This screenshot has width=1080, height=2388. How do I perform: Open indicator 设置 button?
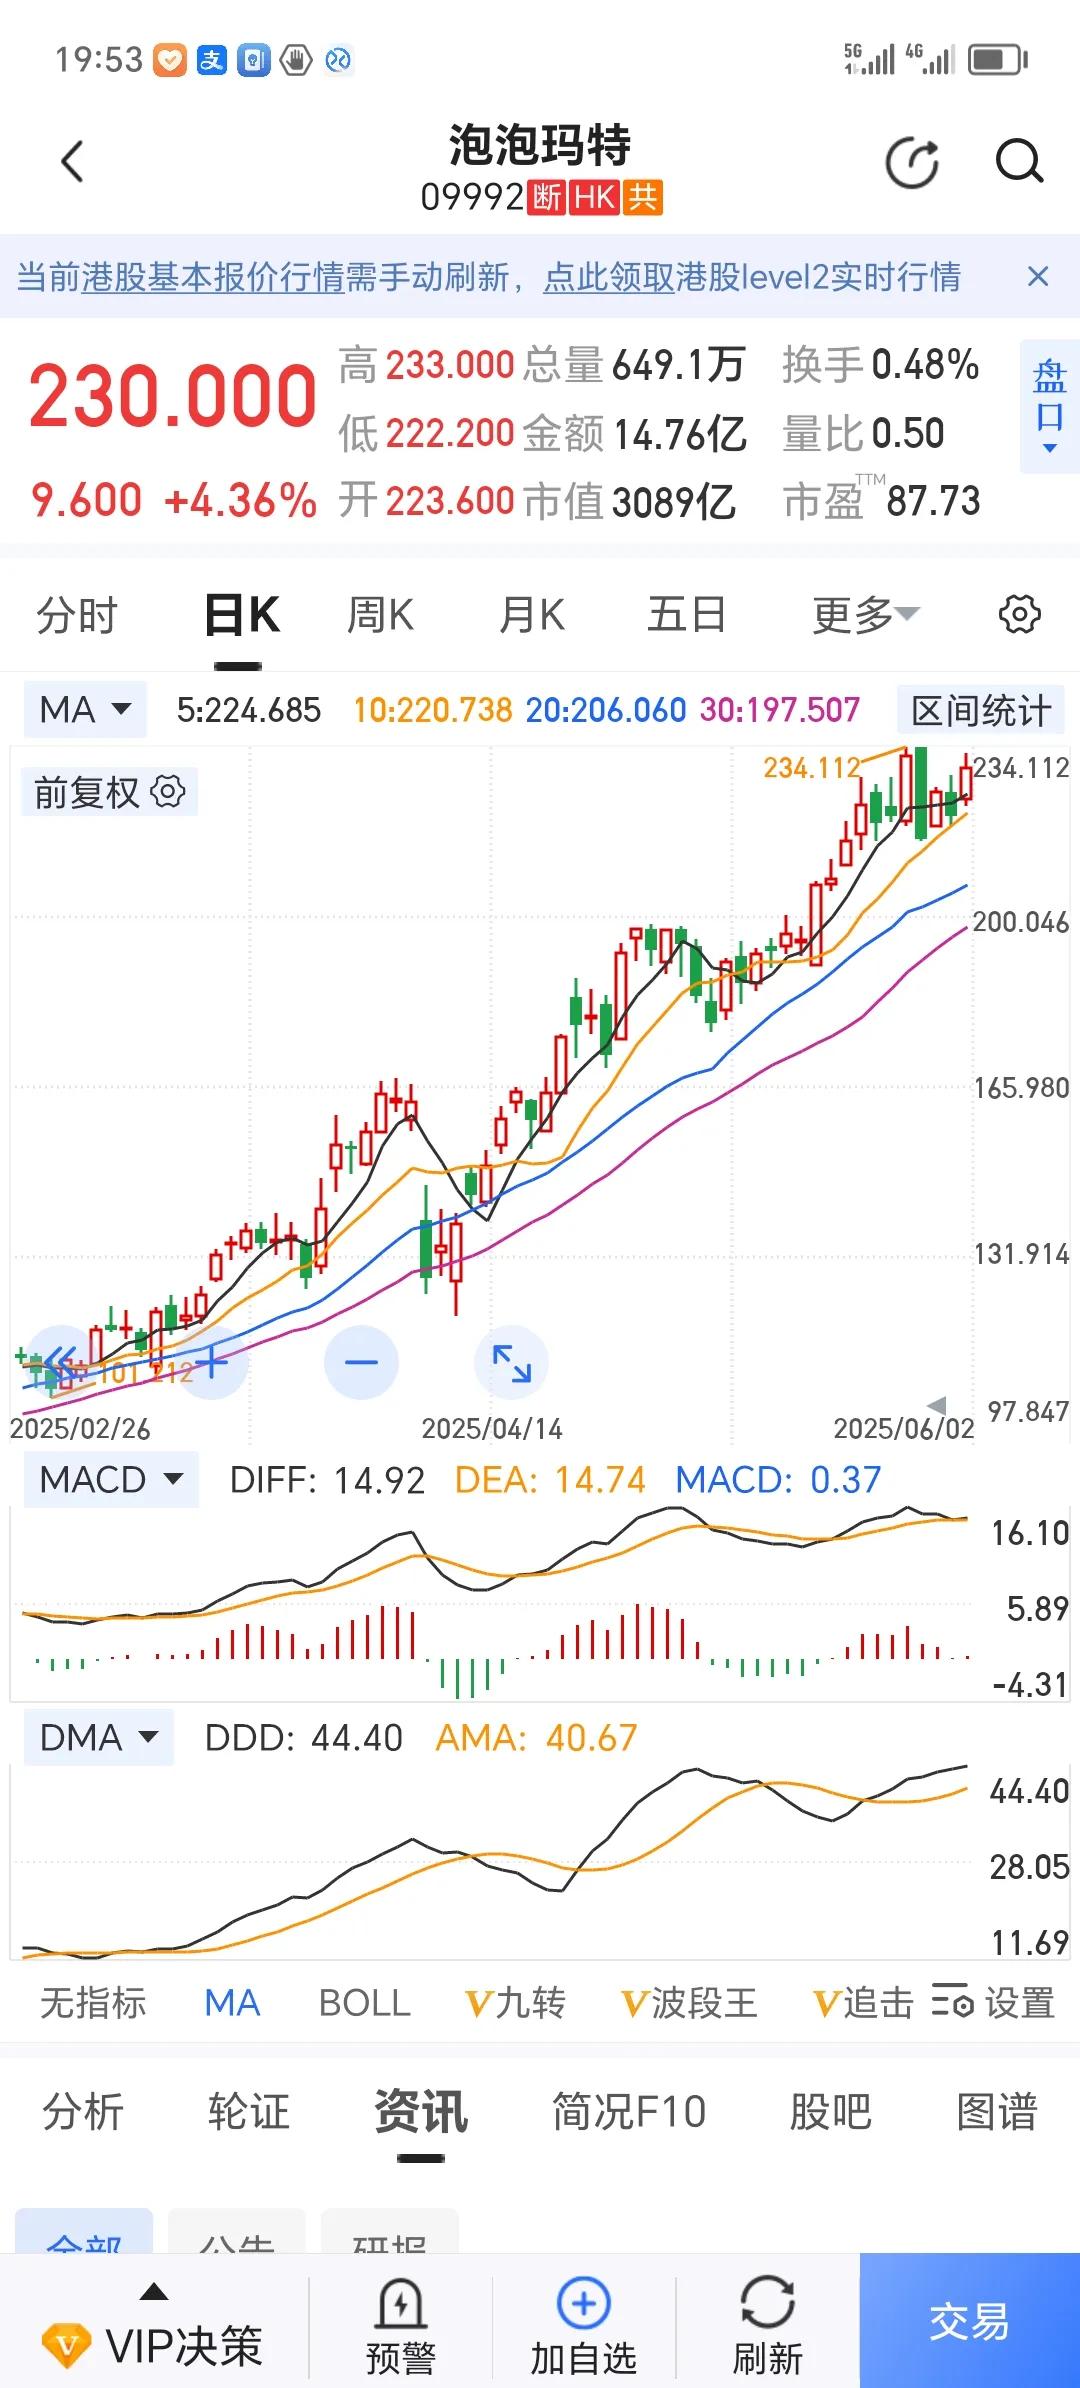994,2003
